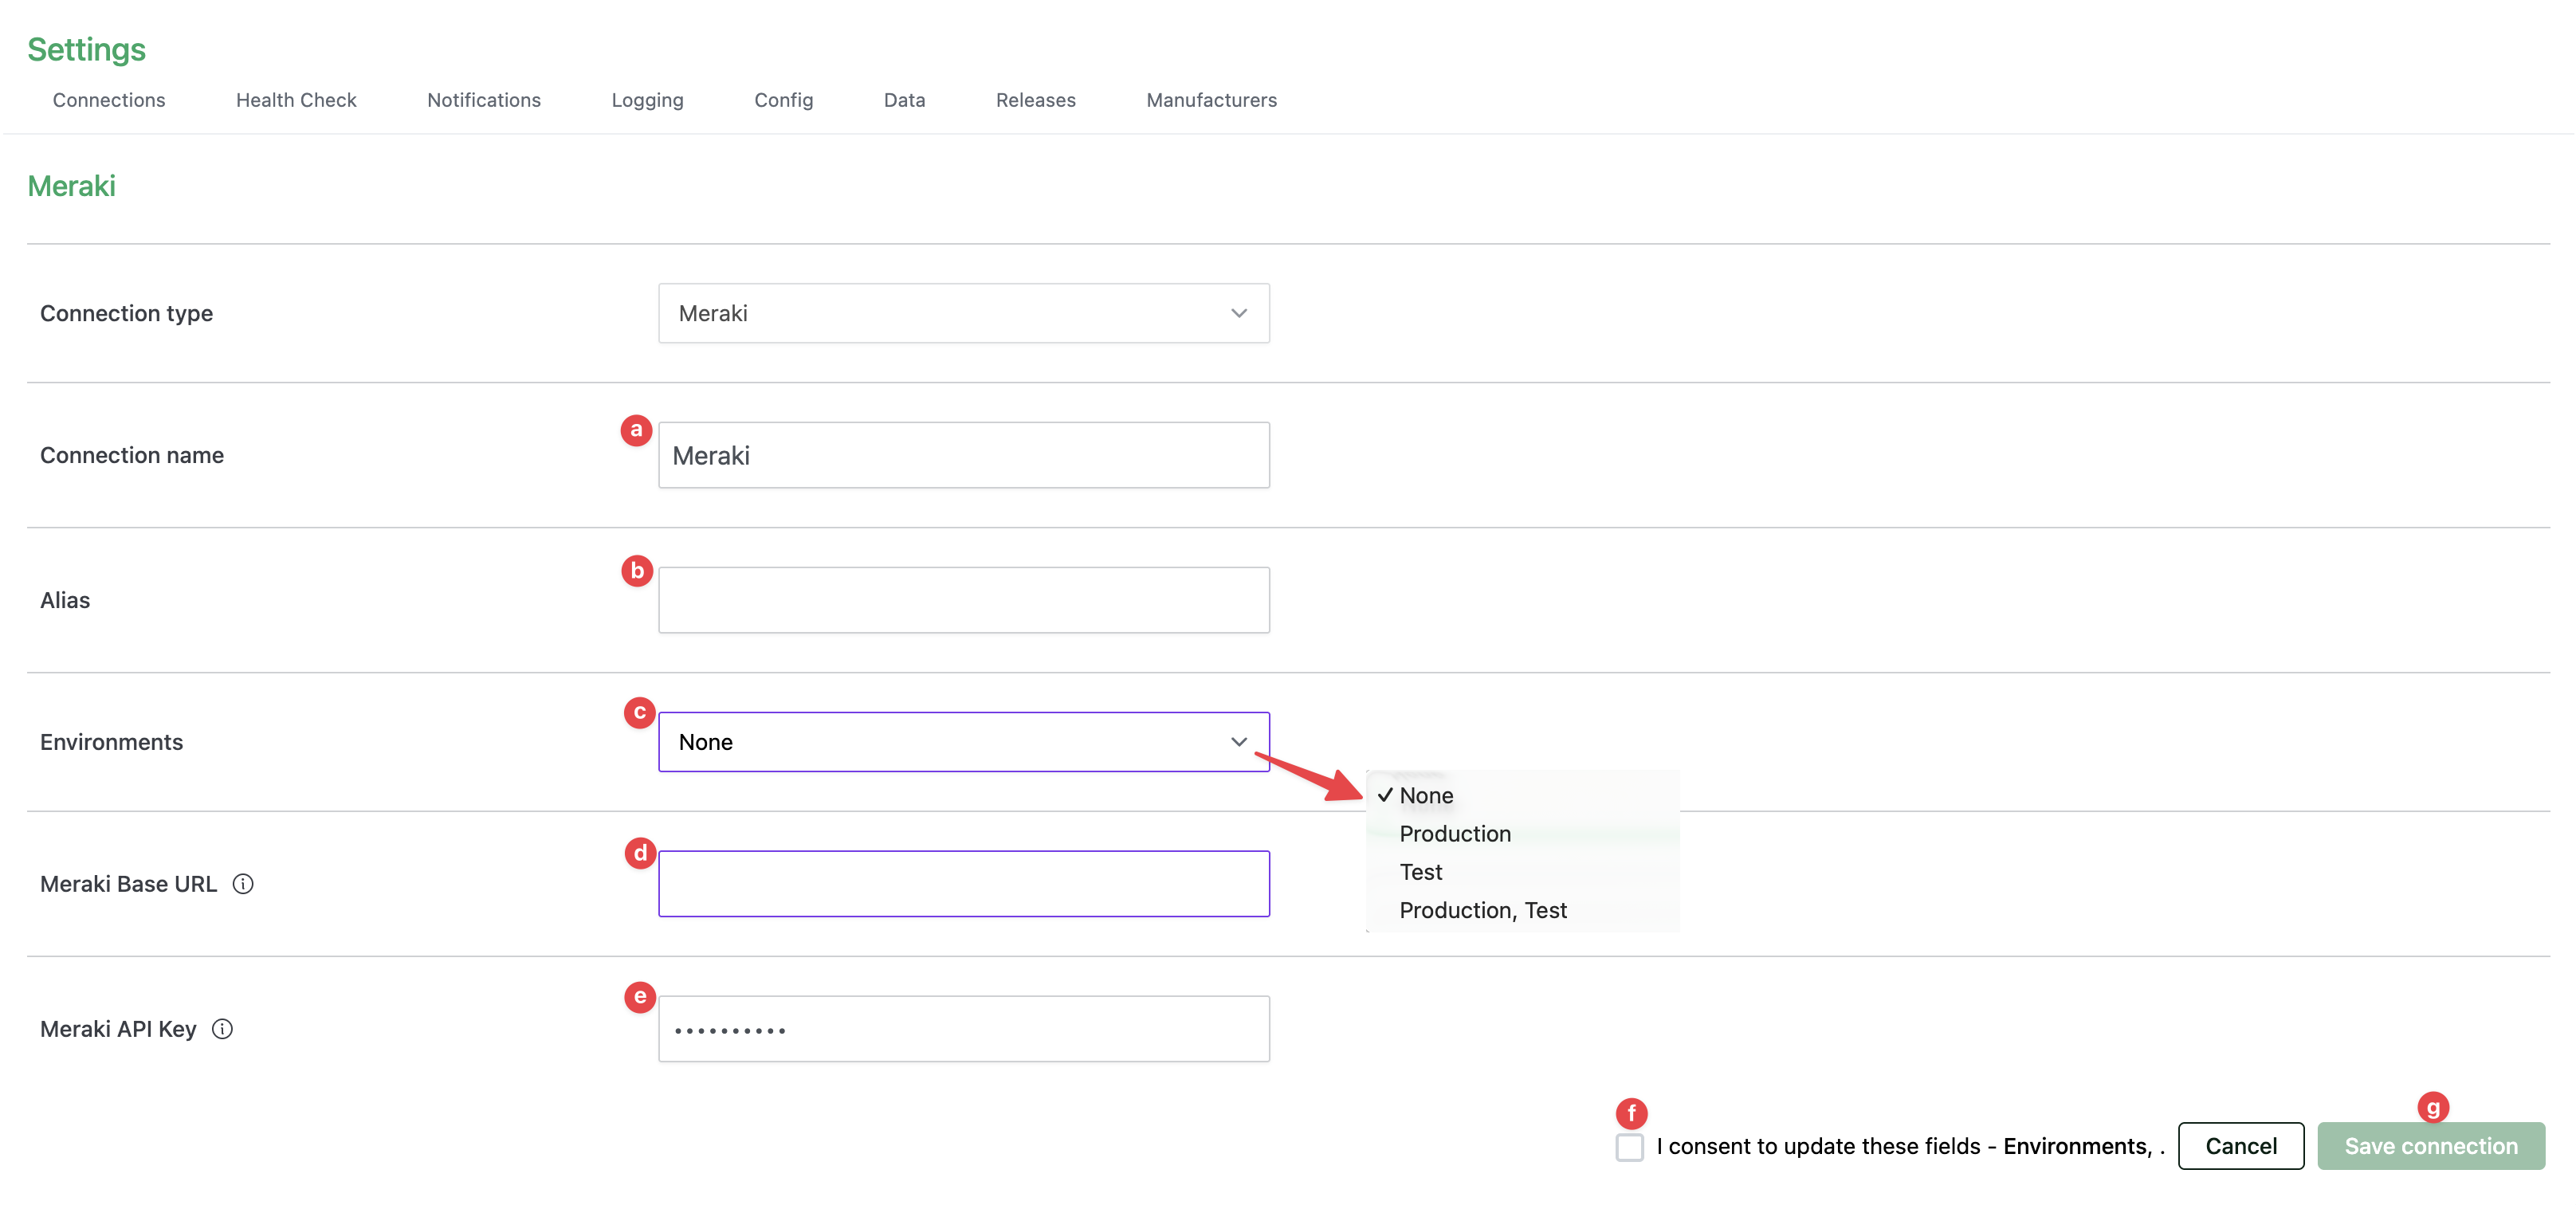Click the Save connection button
This screenshot has height=1205, width=2576.
2430,1146
